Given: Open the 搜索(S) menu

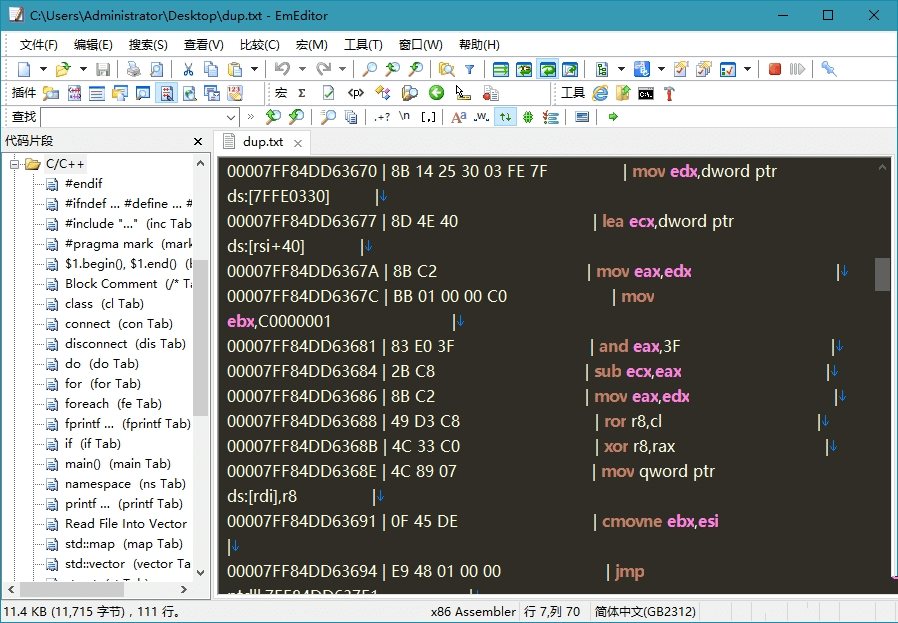Looking at the screenshot, I should pos(146,44).
